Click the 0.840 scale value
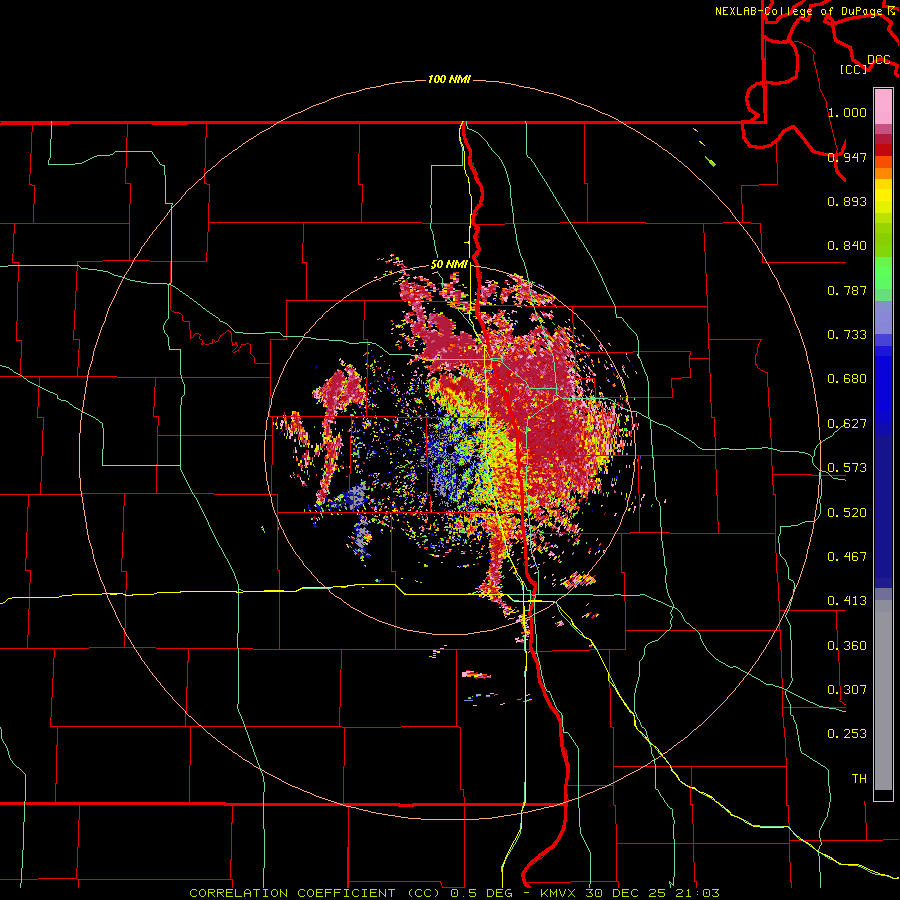900x900 pixels. [847, 246]
